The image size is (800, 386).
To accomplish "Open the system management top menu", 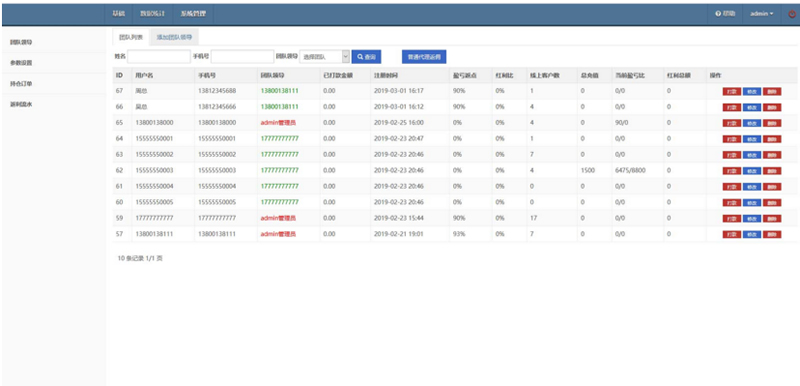I will tap(193, 14).
